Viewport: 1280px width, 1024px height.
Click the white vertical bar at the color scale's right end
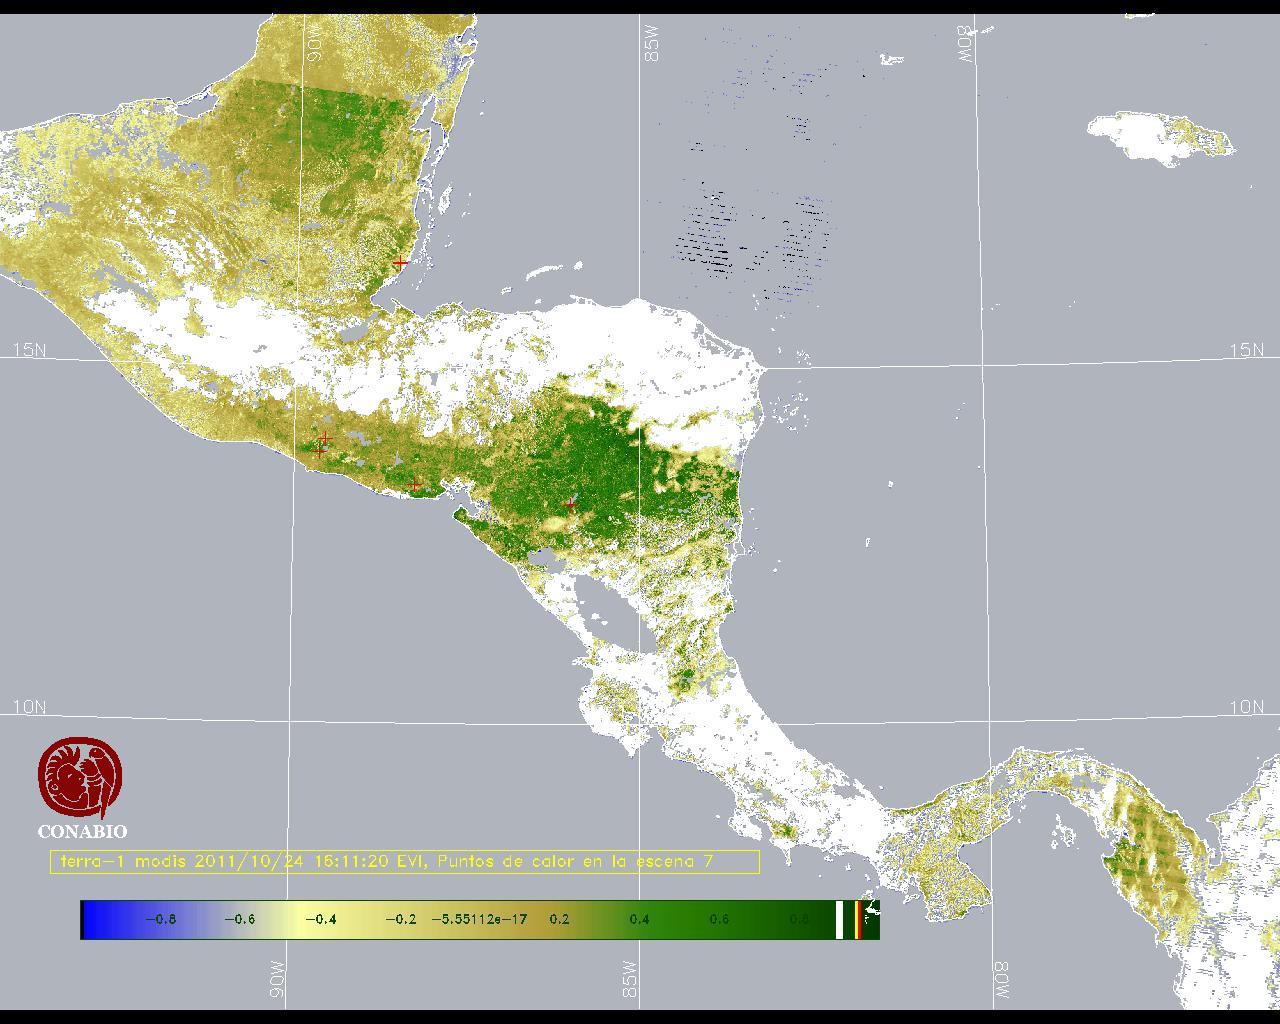click(x=840, y=919)
